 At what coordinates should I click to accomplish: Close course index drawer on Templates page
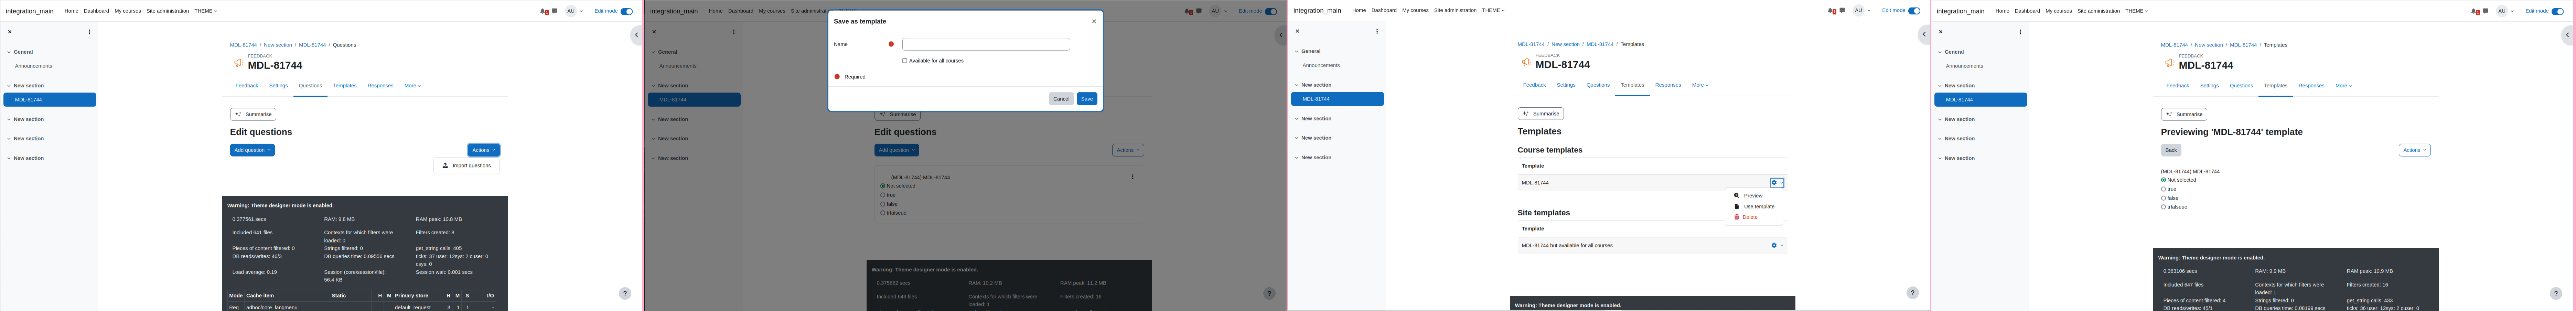point(1297,31)
